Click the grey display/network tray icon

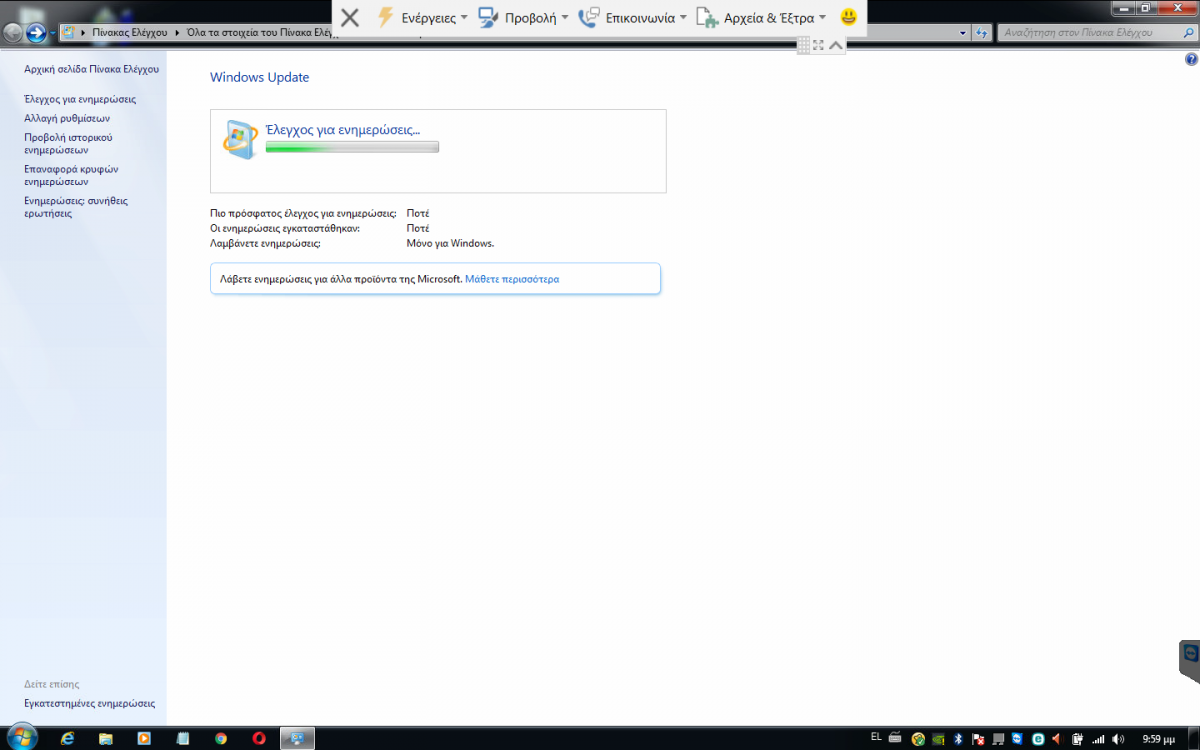click(x=998, y=739)
